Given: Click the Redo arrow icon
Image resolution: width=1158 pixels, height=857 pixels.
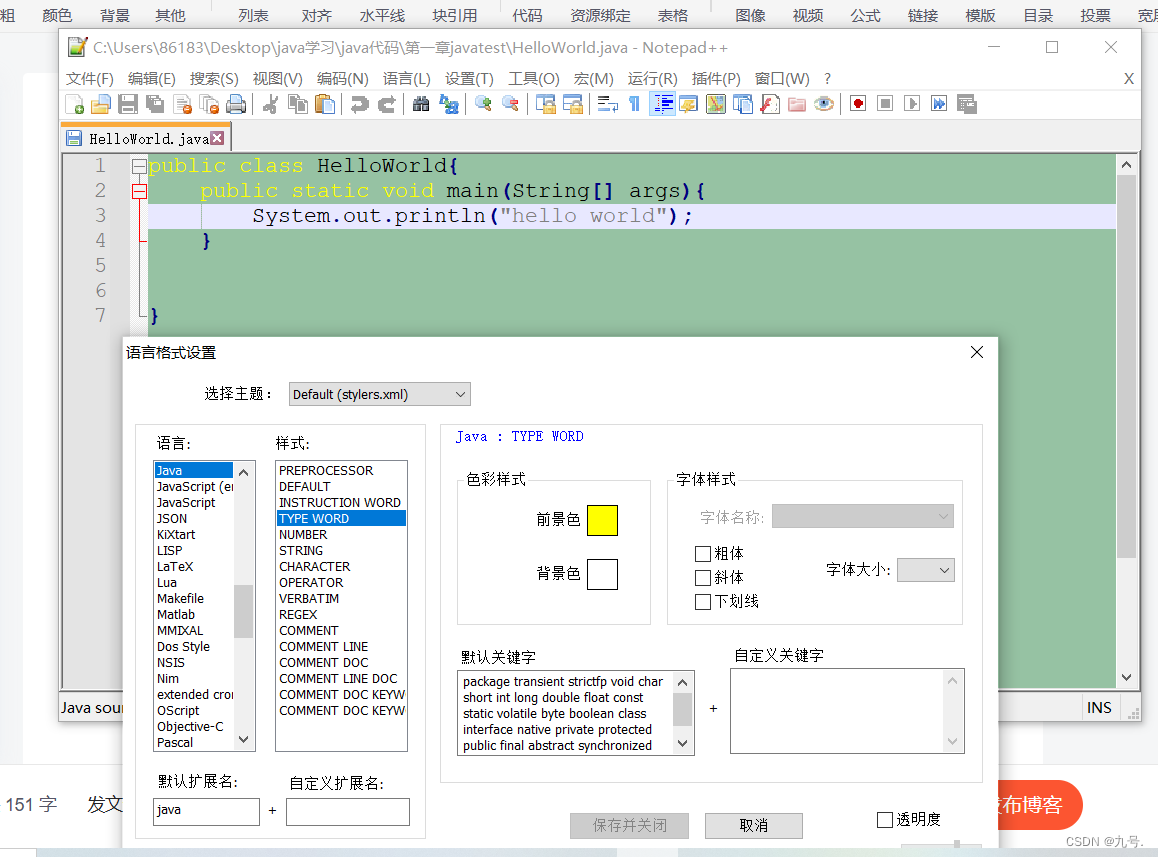Looking at the screenshot, I should 386,104.
